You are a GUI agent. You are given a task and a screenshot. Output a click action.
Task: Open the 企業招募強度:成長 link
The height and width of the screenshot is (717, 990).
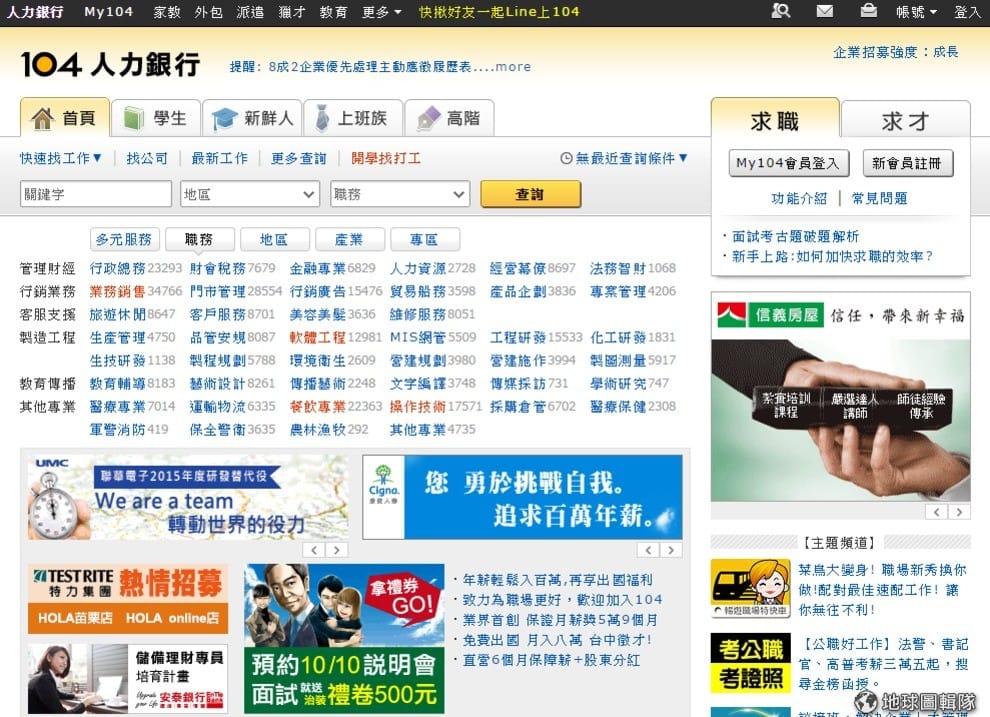point(895,52)
